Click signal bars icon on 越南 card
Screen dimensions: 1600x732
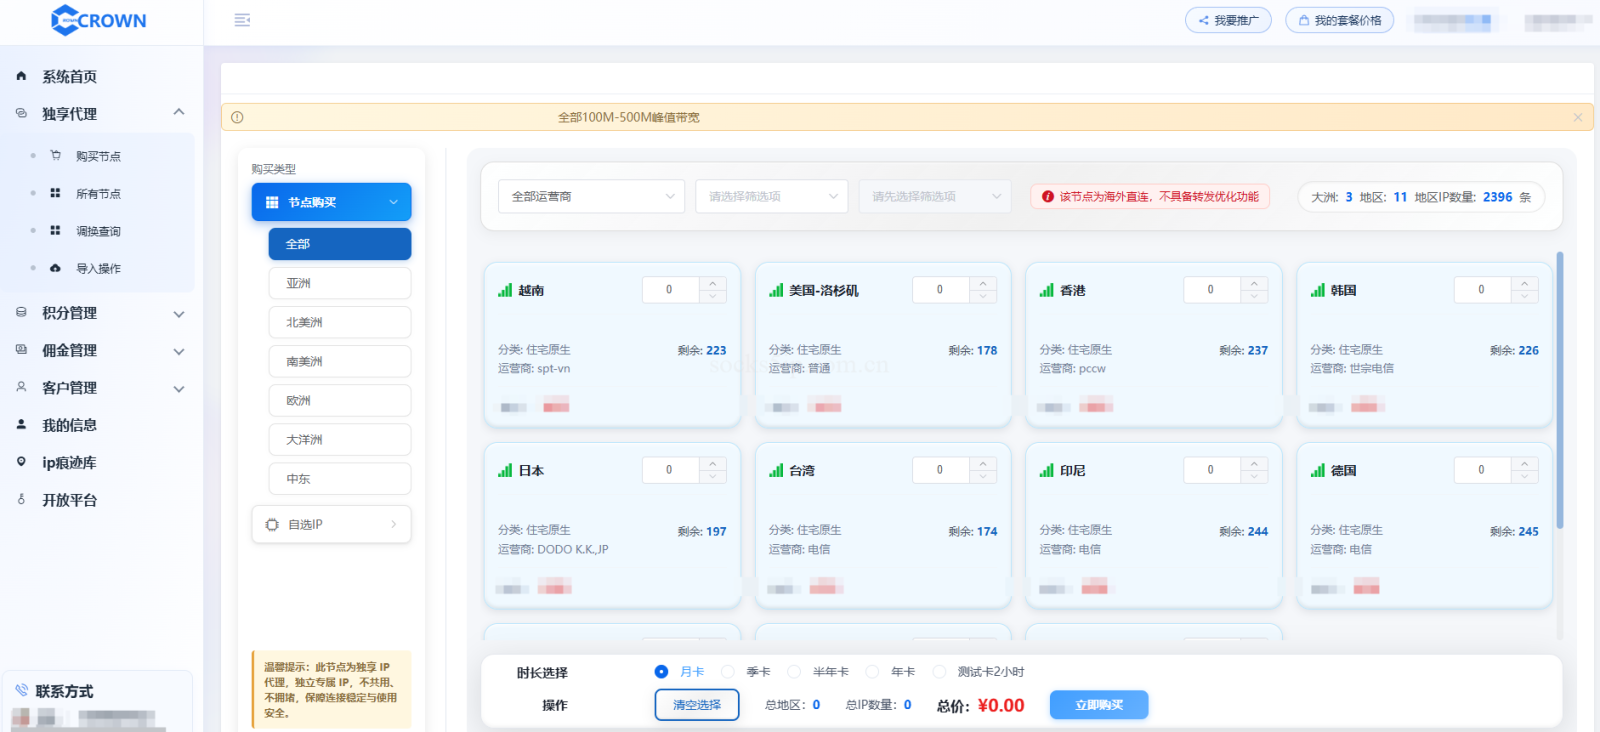[505, 290]
